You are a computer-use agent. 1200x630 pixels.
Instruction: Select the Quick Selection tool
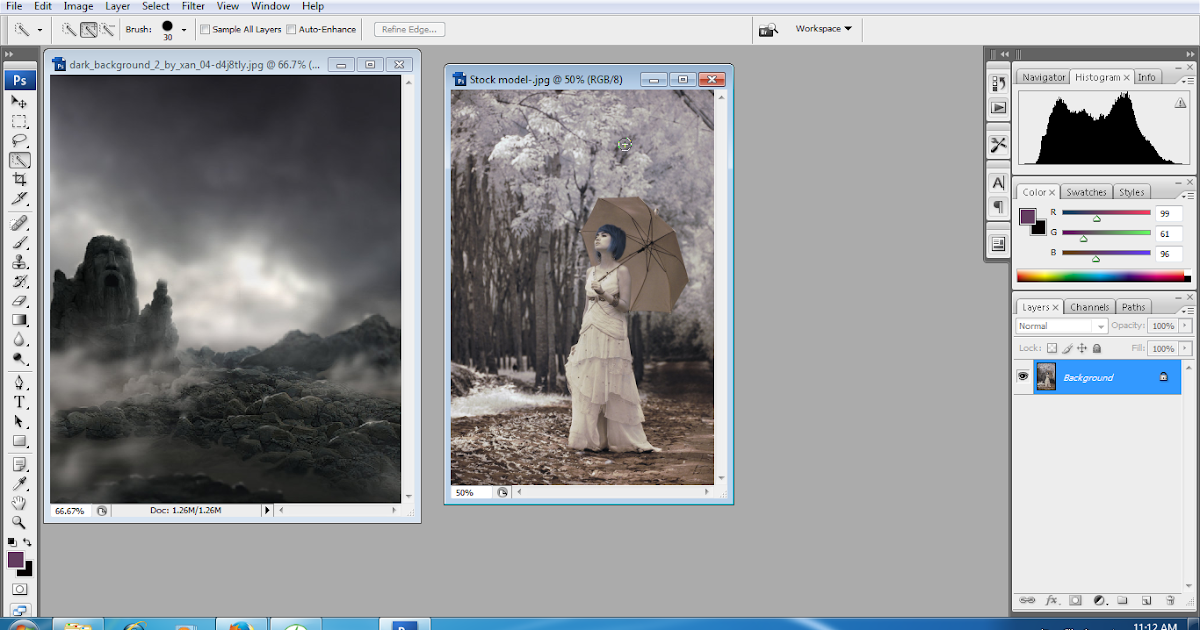(x=20, y=159)
